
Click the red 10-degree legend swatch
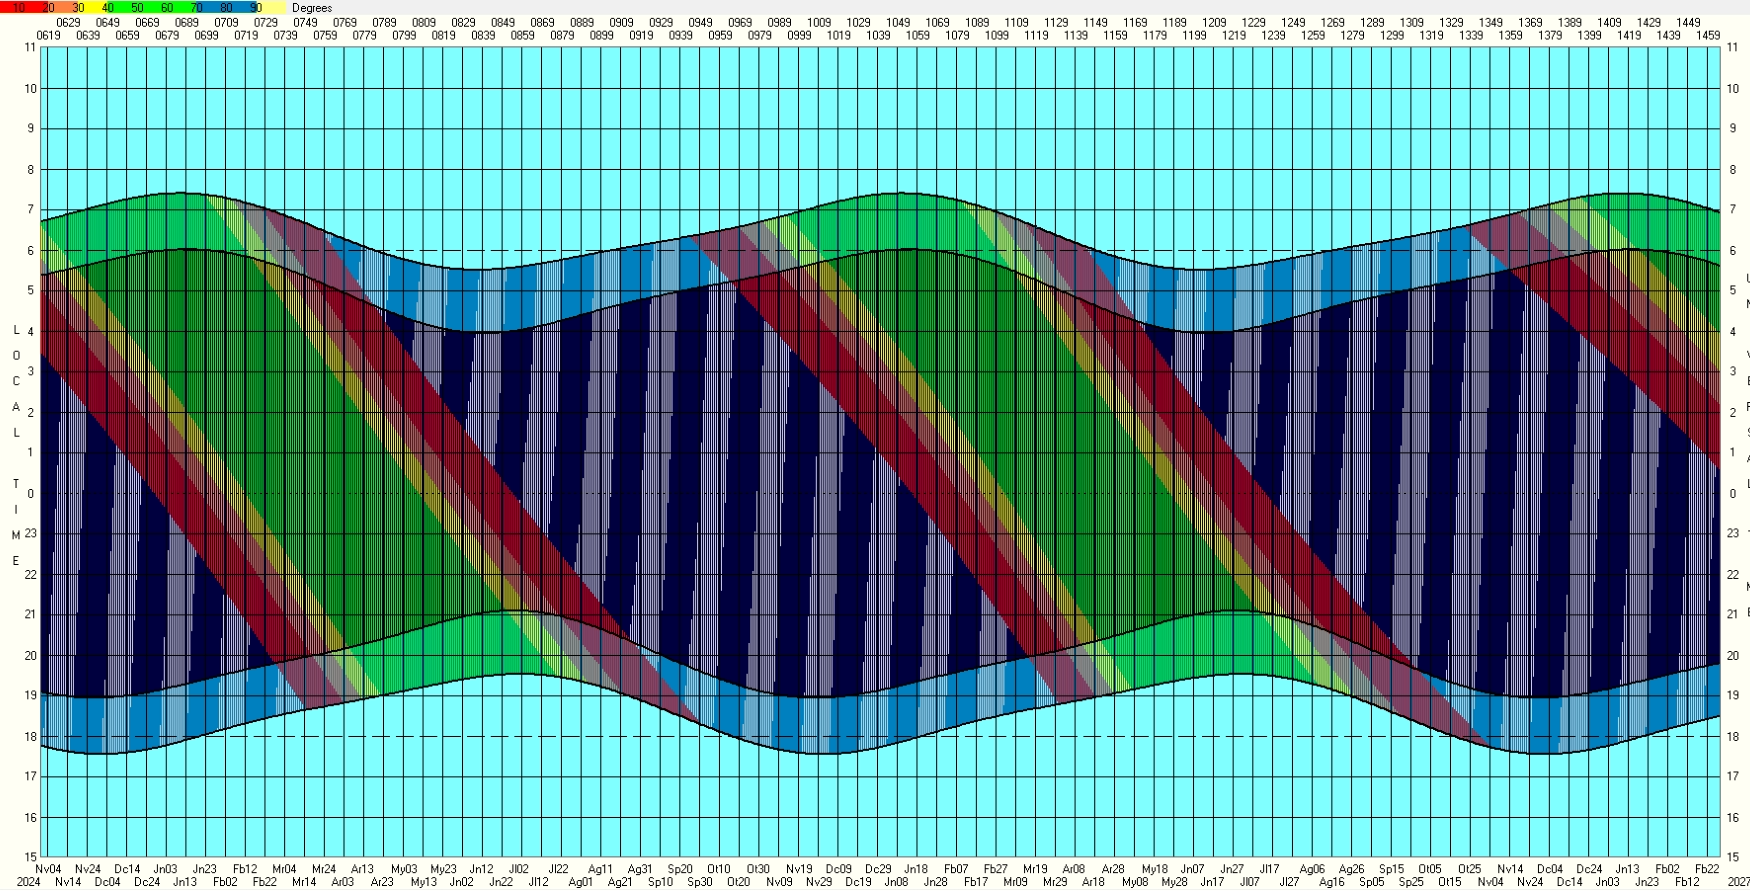[x=18, y=7]
